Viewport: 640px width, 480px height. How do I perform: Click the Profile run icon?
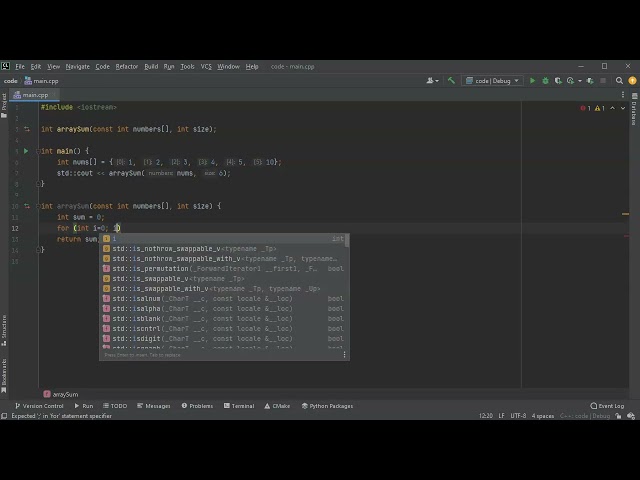click(571, 81)
